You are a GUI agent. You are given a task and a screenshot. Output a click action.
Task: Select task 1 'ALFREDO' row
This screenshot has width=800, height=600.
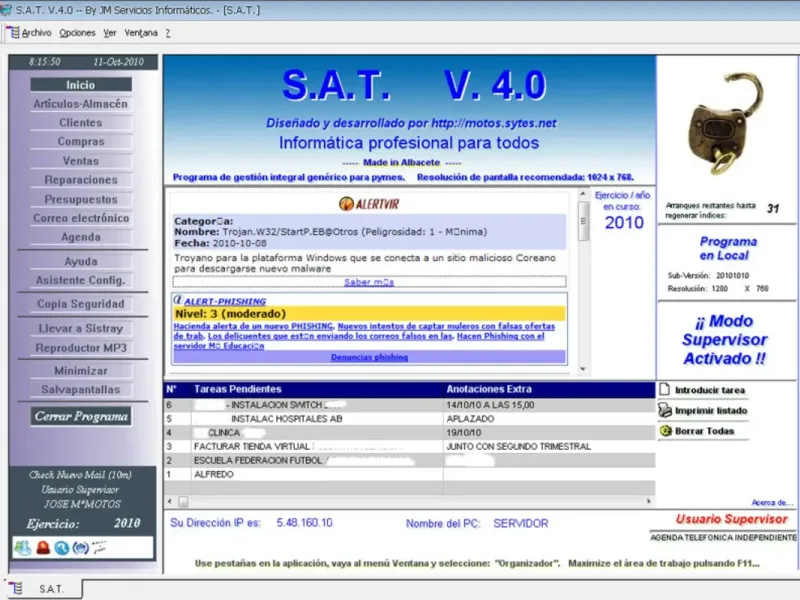(x=409, y=474)
